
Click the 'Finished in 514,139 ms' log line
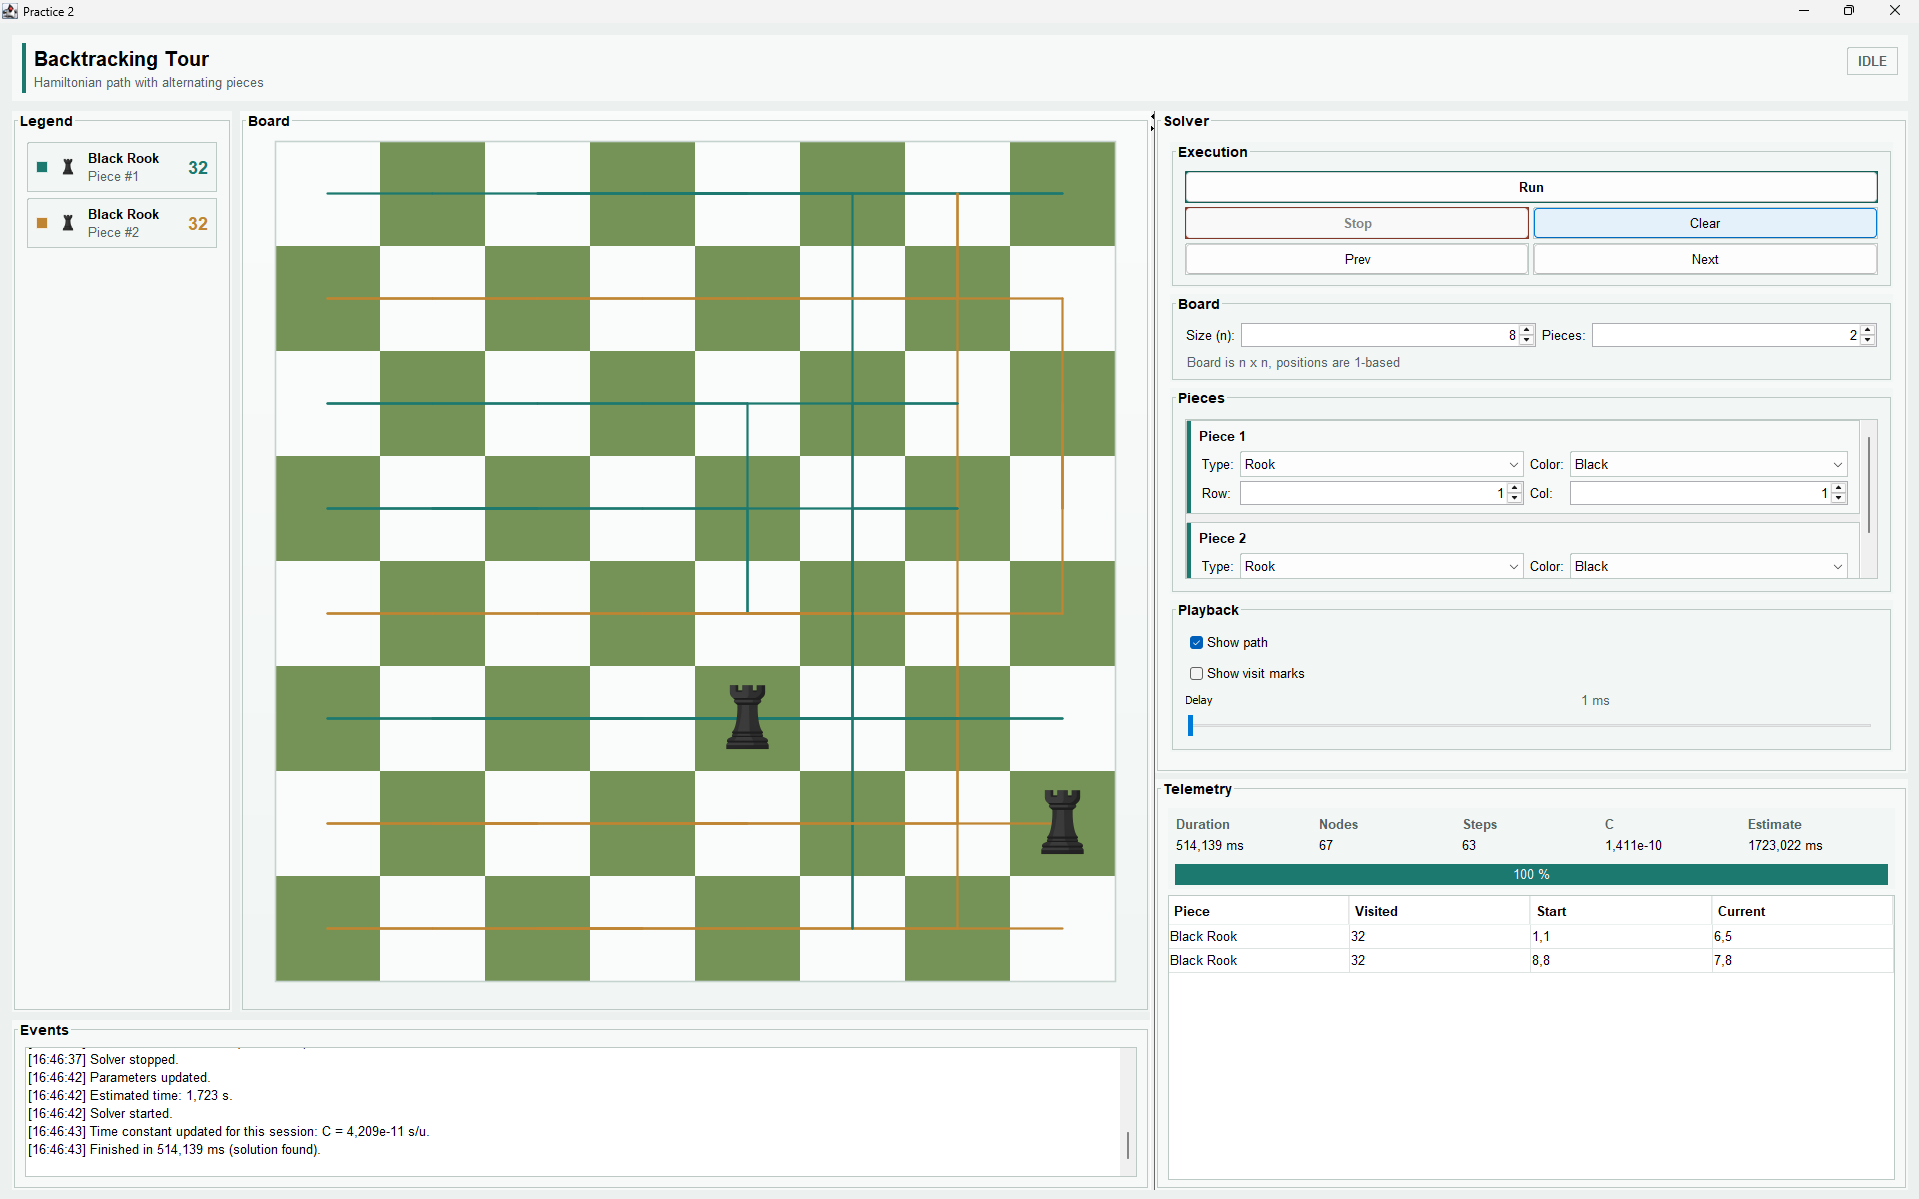pyautogui.click(x=174, y=1149)
